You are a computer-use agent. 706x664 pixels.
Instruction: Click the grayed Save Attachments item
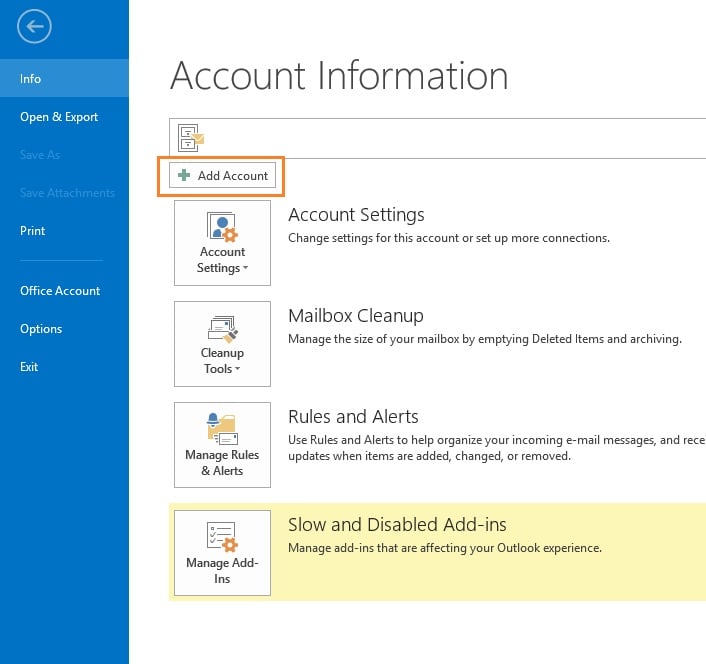coord(64,193)
